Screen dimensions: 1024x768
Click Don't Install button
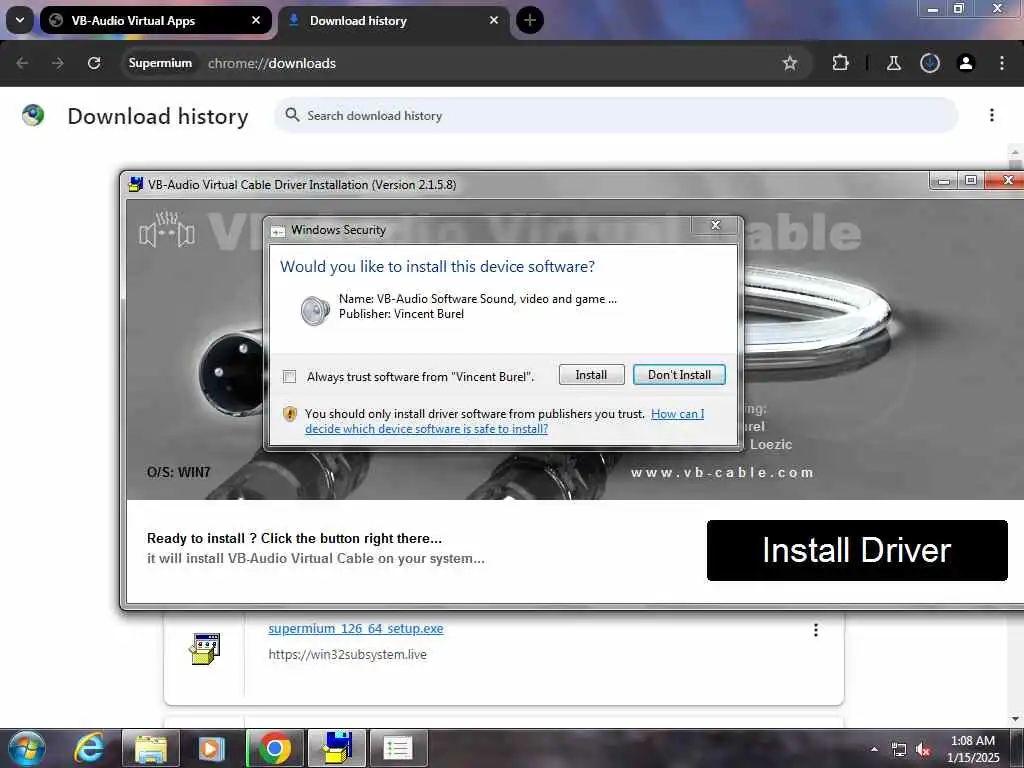click(x=679, y=375)
